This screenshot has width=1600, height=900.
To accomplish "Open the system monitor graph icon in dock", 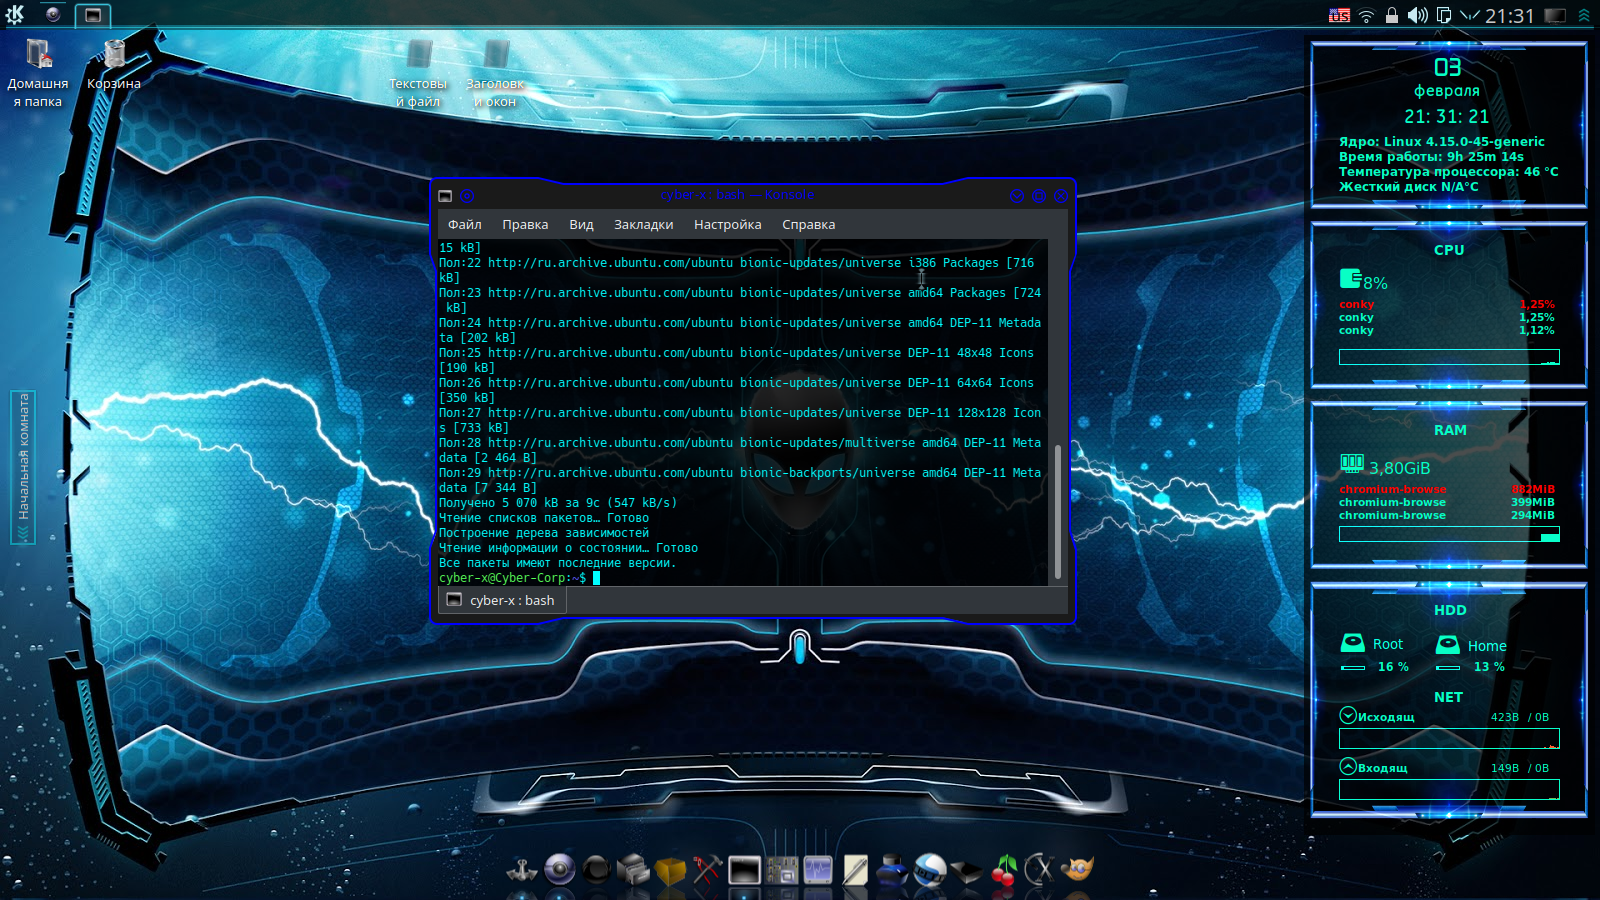I will point(818,870).
